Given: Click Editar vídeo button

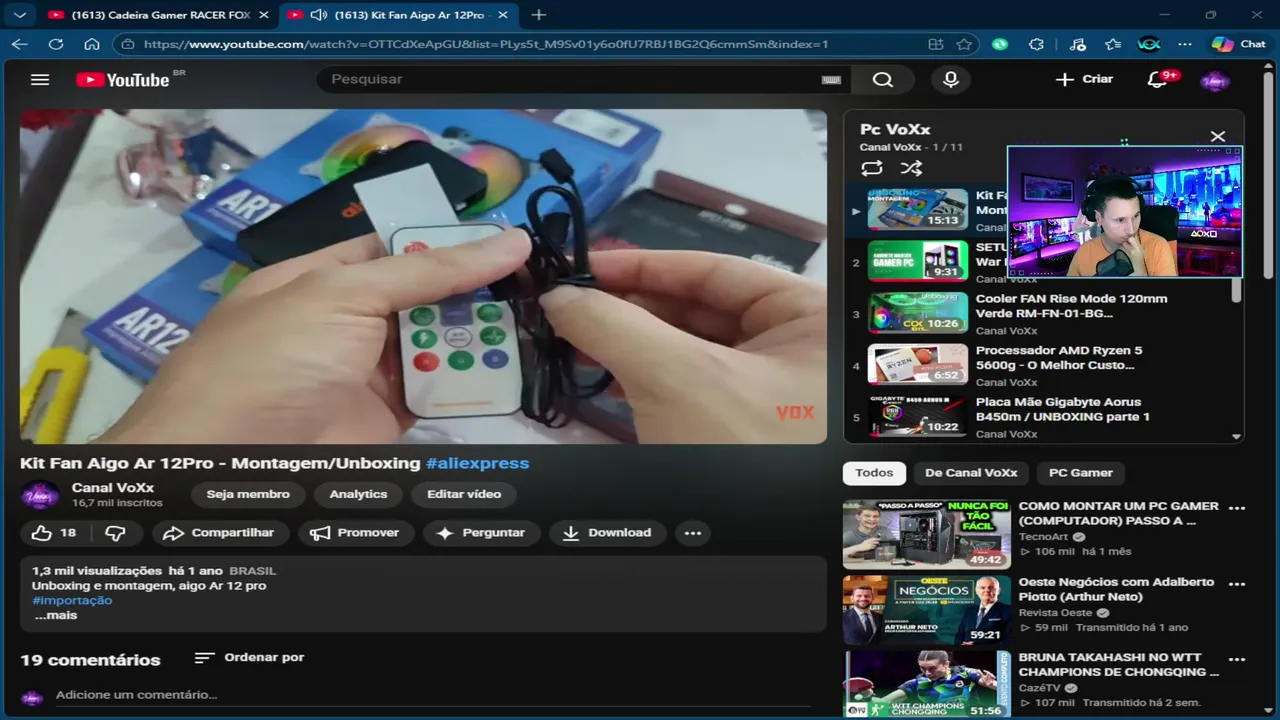Looking at the screenshot, I should tap(464, 494).
